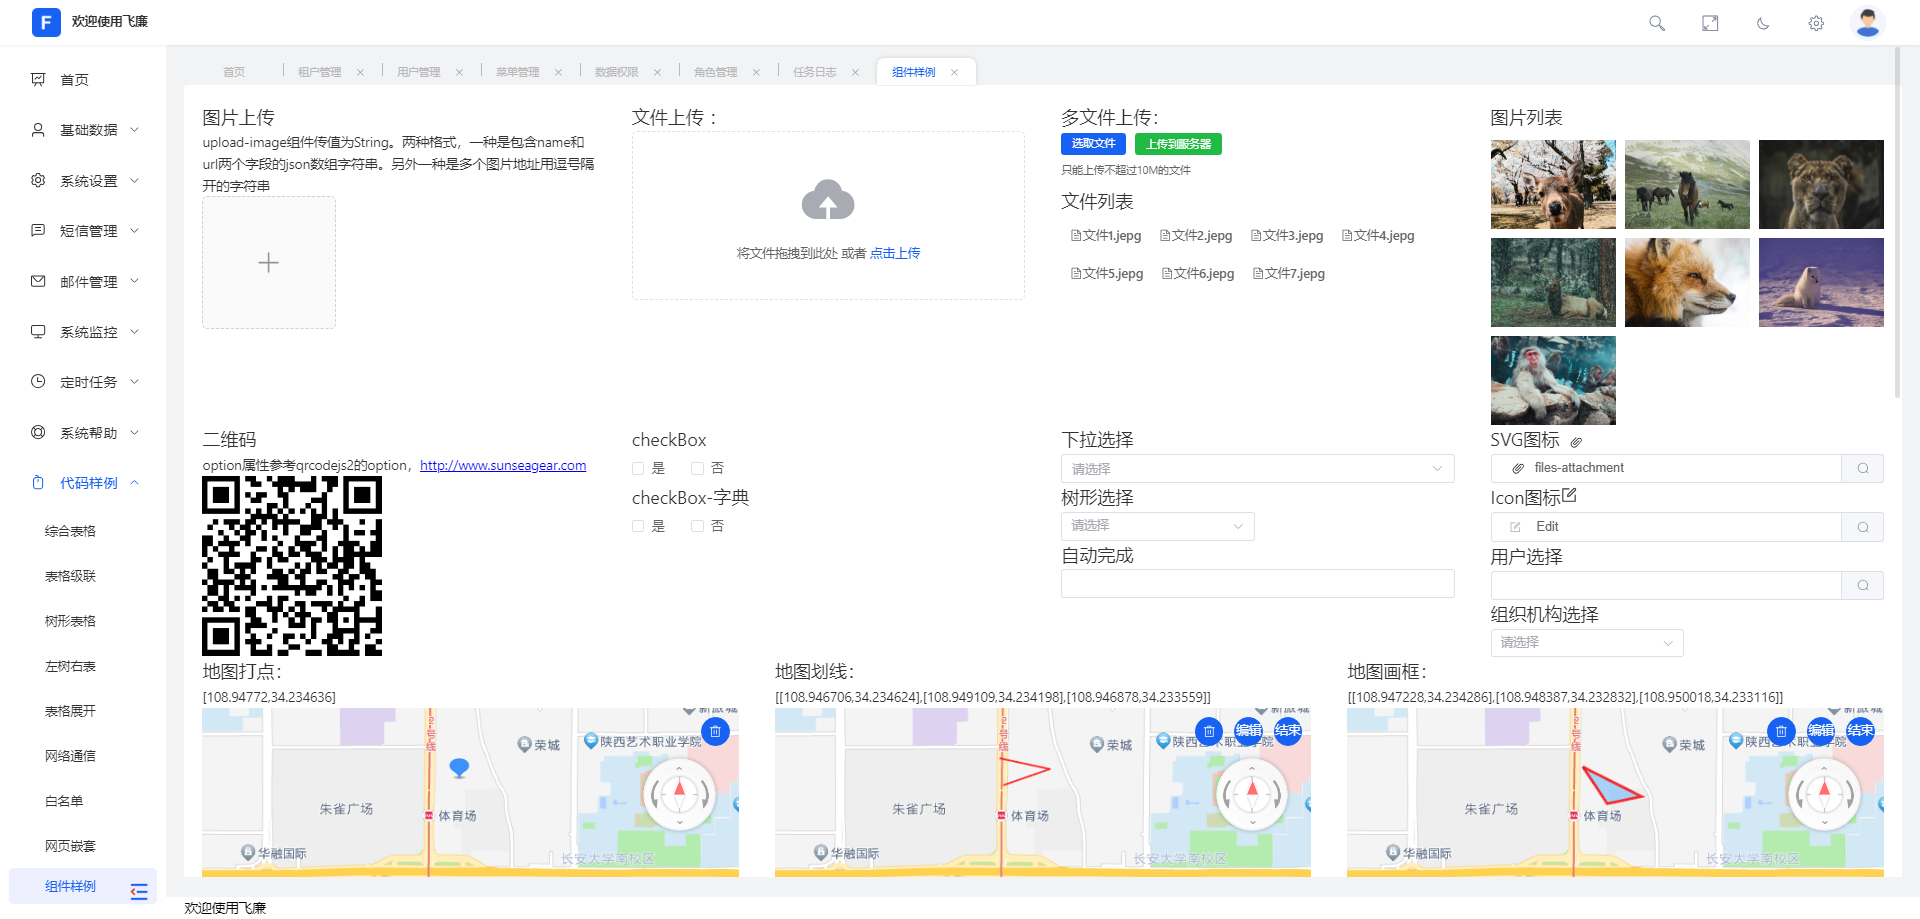Click the search icon in top header
This screenshot has width=1920, height=919.
[x=1656, y=23]
